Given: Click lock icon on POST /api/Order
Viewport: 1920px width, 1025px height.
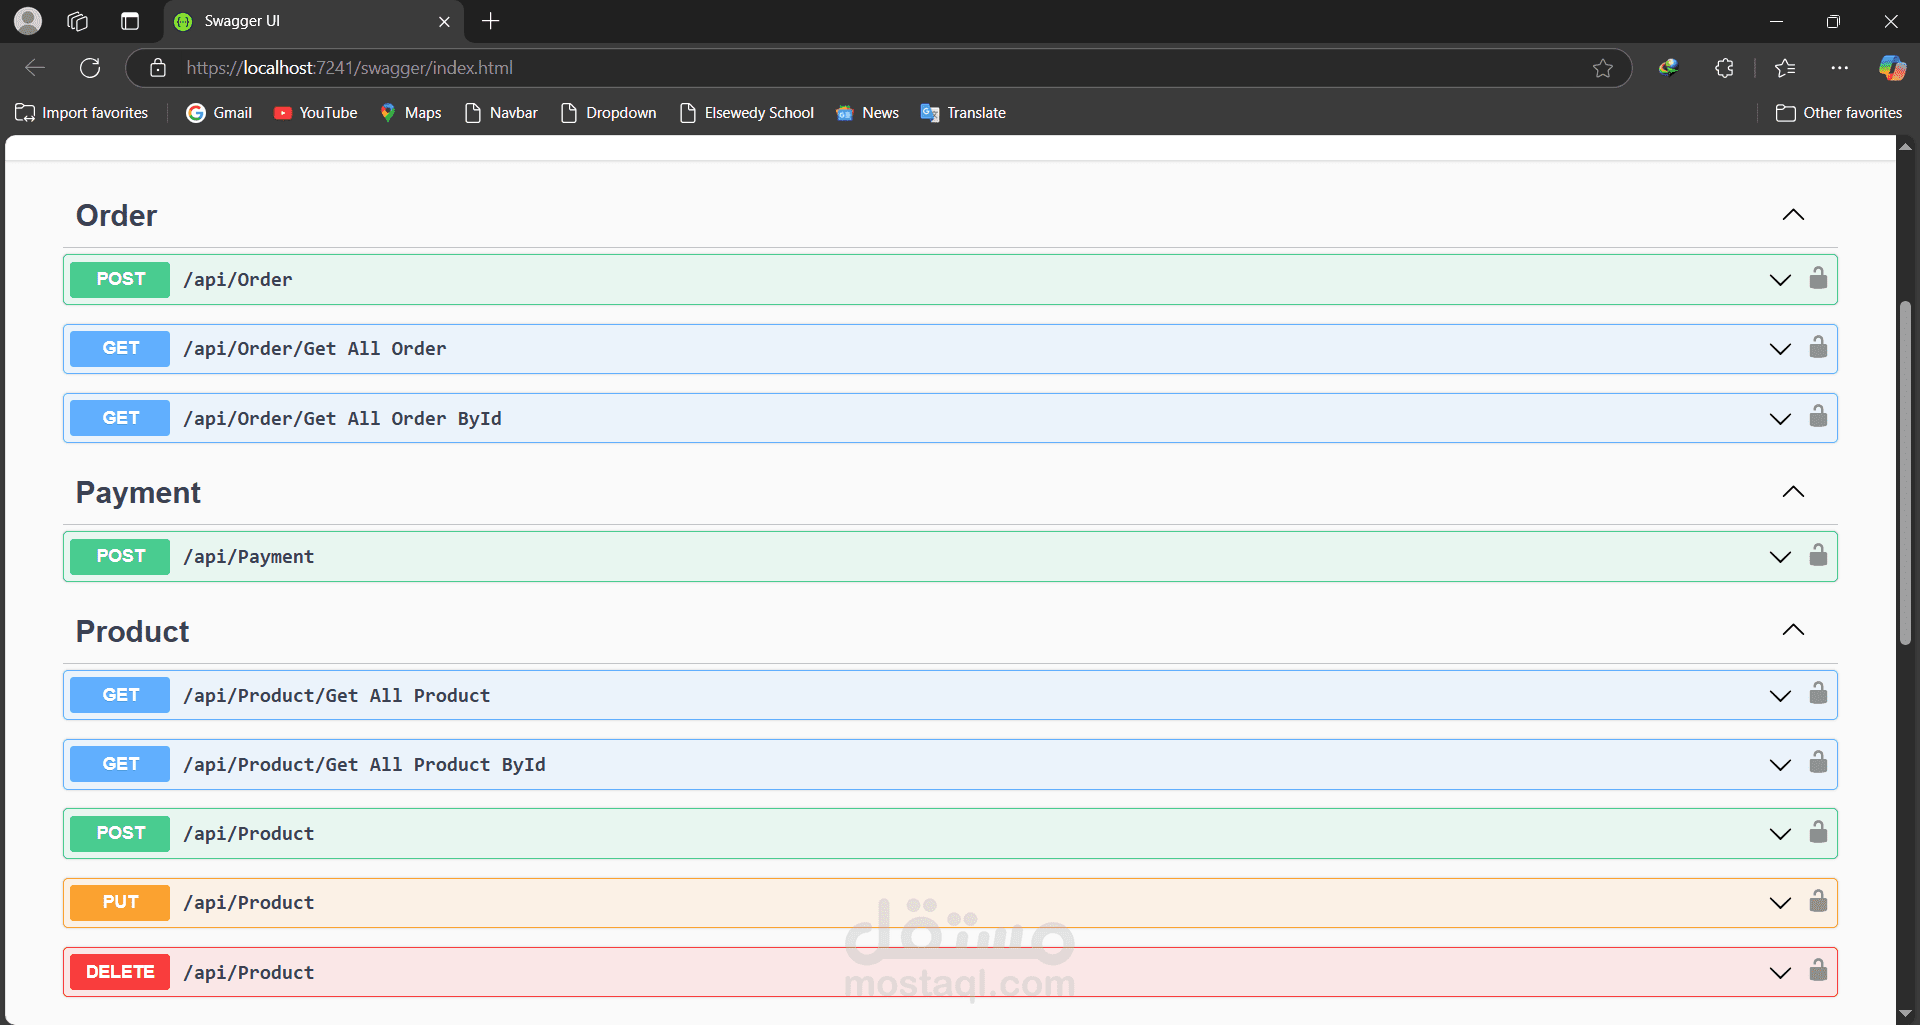Looking at the screenshot, I should 1818,278.
